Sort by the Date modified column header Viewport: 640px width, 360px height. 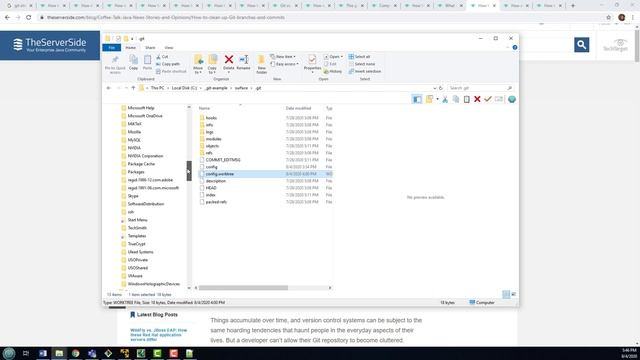point(298,108)
